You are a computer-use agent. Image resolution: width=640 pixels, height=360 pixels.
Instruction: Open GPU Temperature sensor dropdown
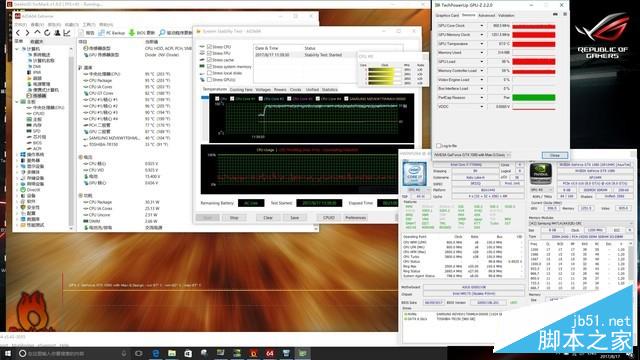[x=482, y=44]
